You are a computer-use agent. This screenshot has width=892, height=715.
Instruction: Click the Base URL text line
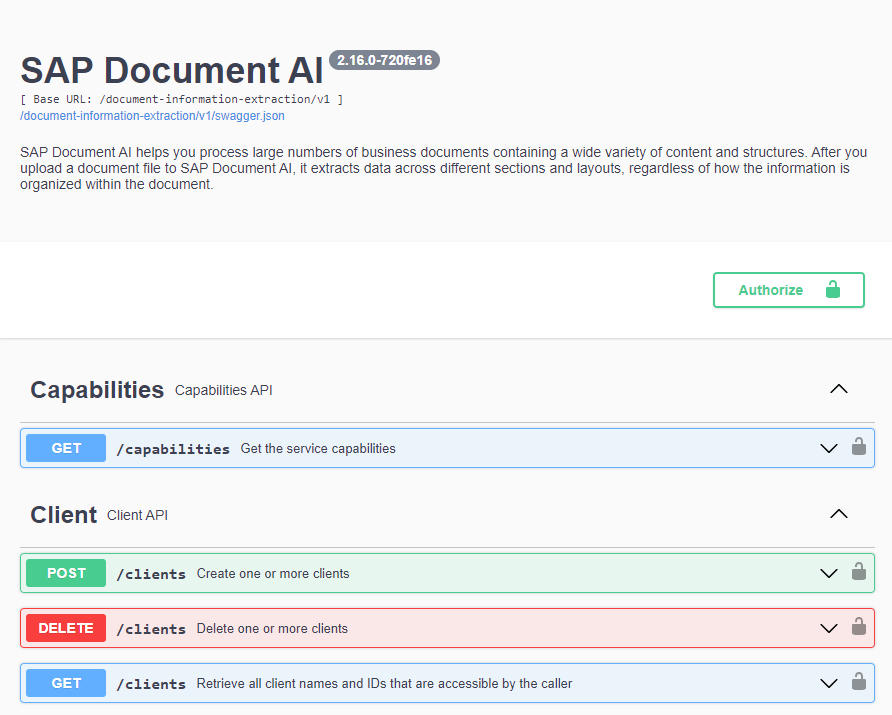tap(181, 100)
